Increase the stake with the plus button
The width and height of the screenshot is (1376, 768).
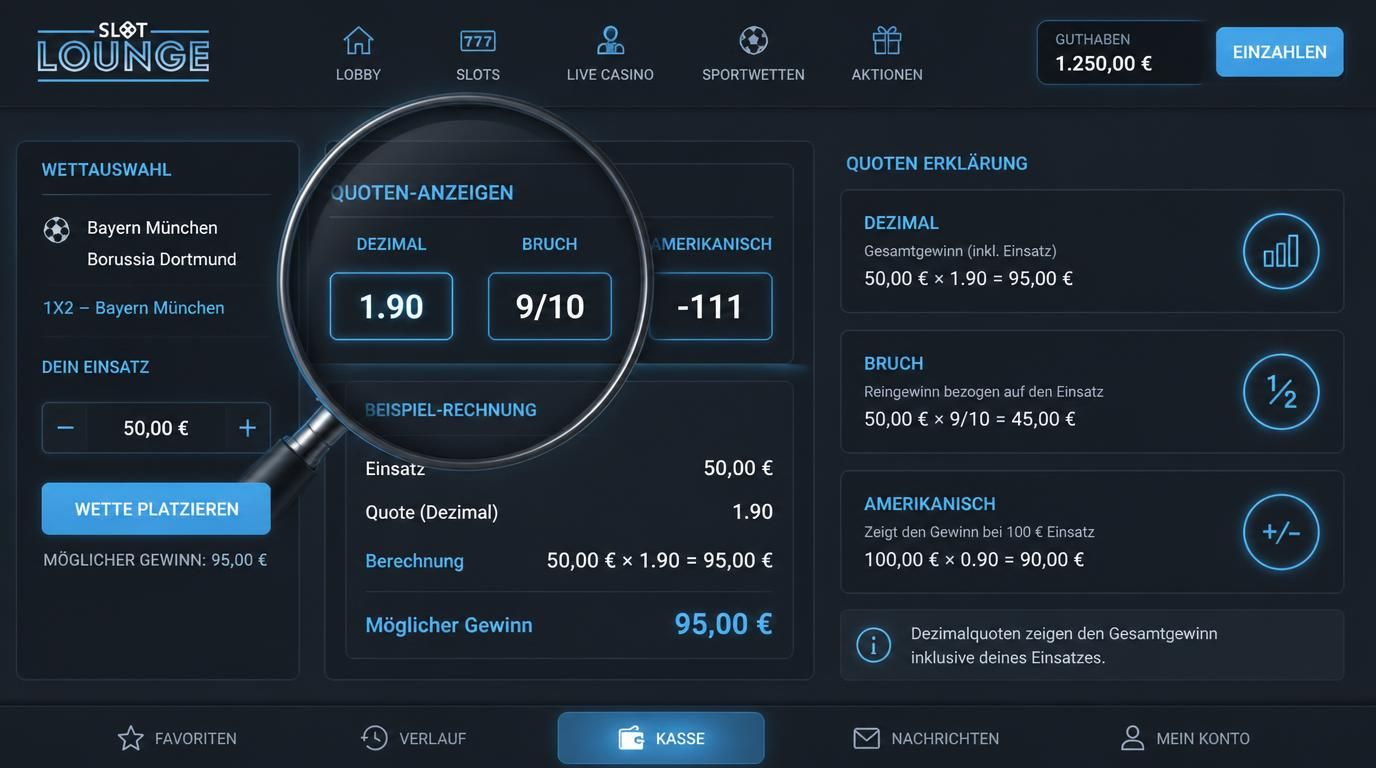point(247,428)
